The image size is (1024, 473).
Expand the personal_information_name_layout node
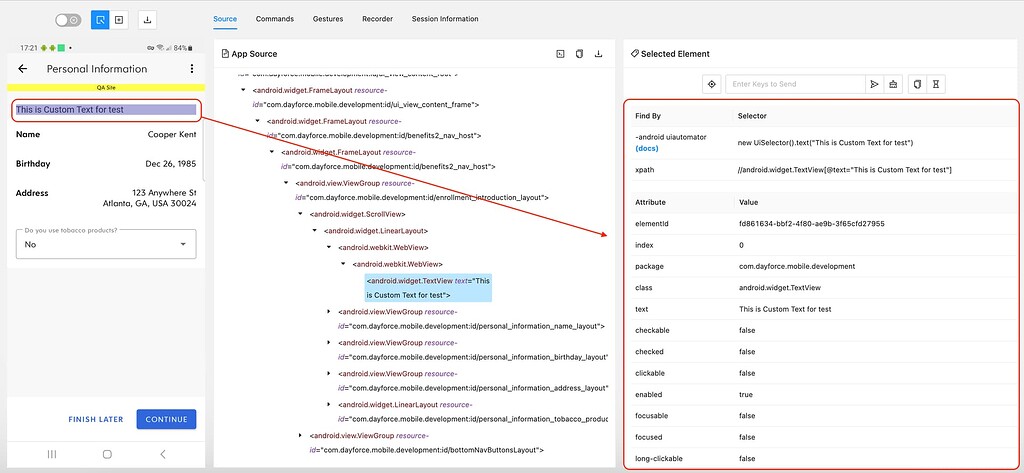(328, 312)
